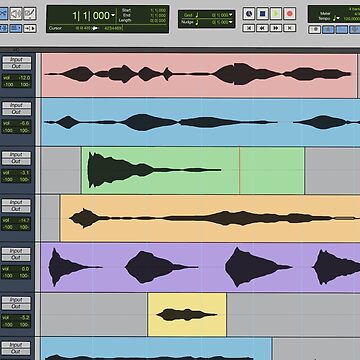This screenshot has height=360, width=360.
Task: Select the orange audio clip
Action: [x=210, y=218]
